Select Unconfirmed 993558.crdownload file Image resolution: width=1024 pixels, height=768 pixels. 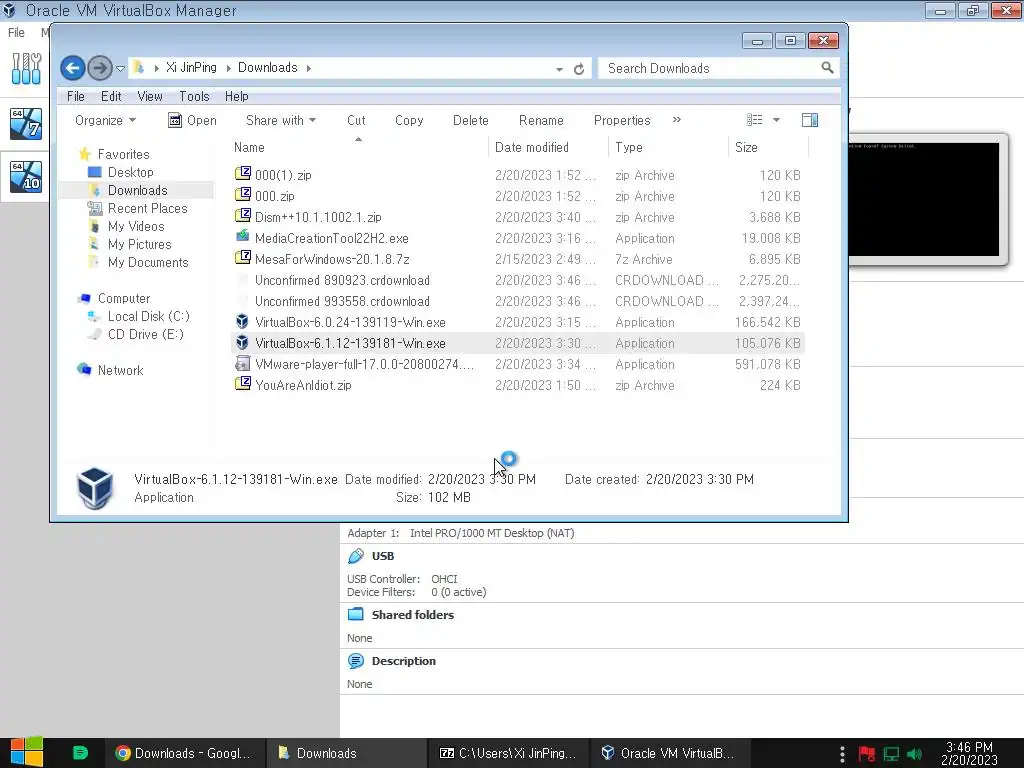click(342, 301)
